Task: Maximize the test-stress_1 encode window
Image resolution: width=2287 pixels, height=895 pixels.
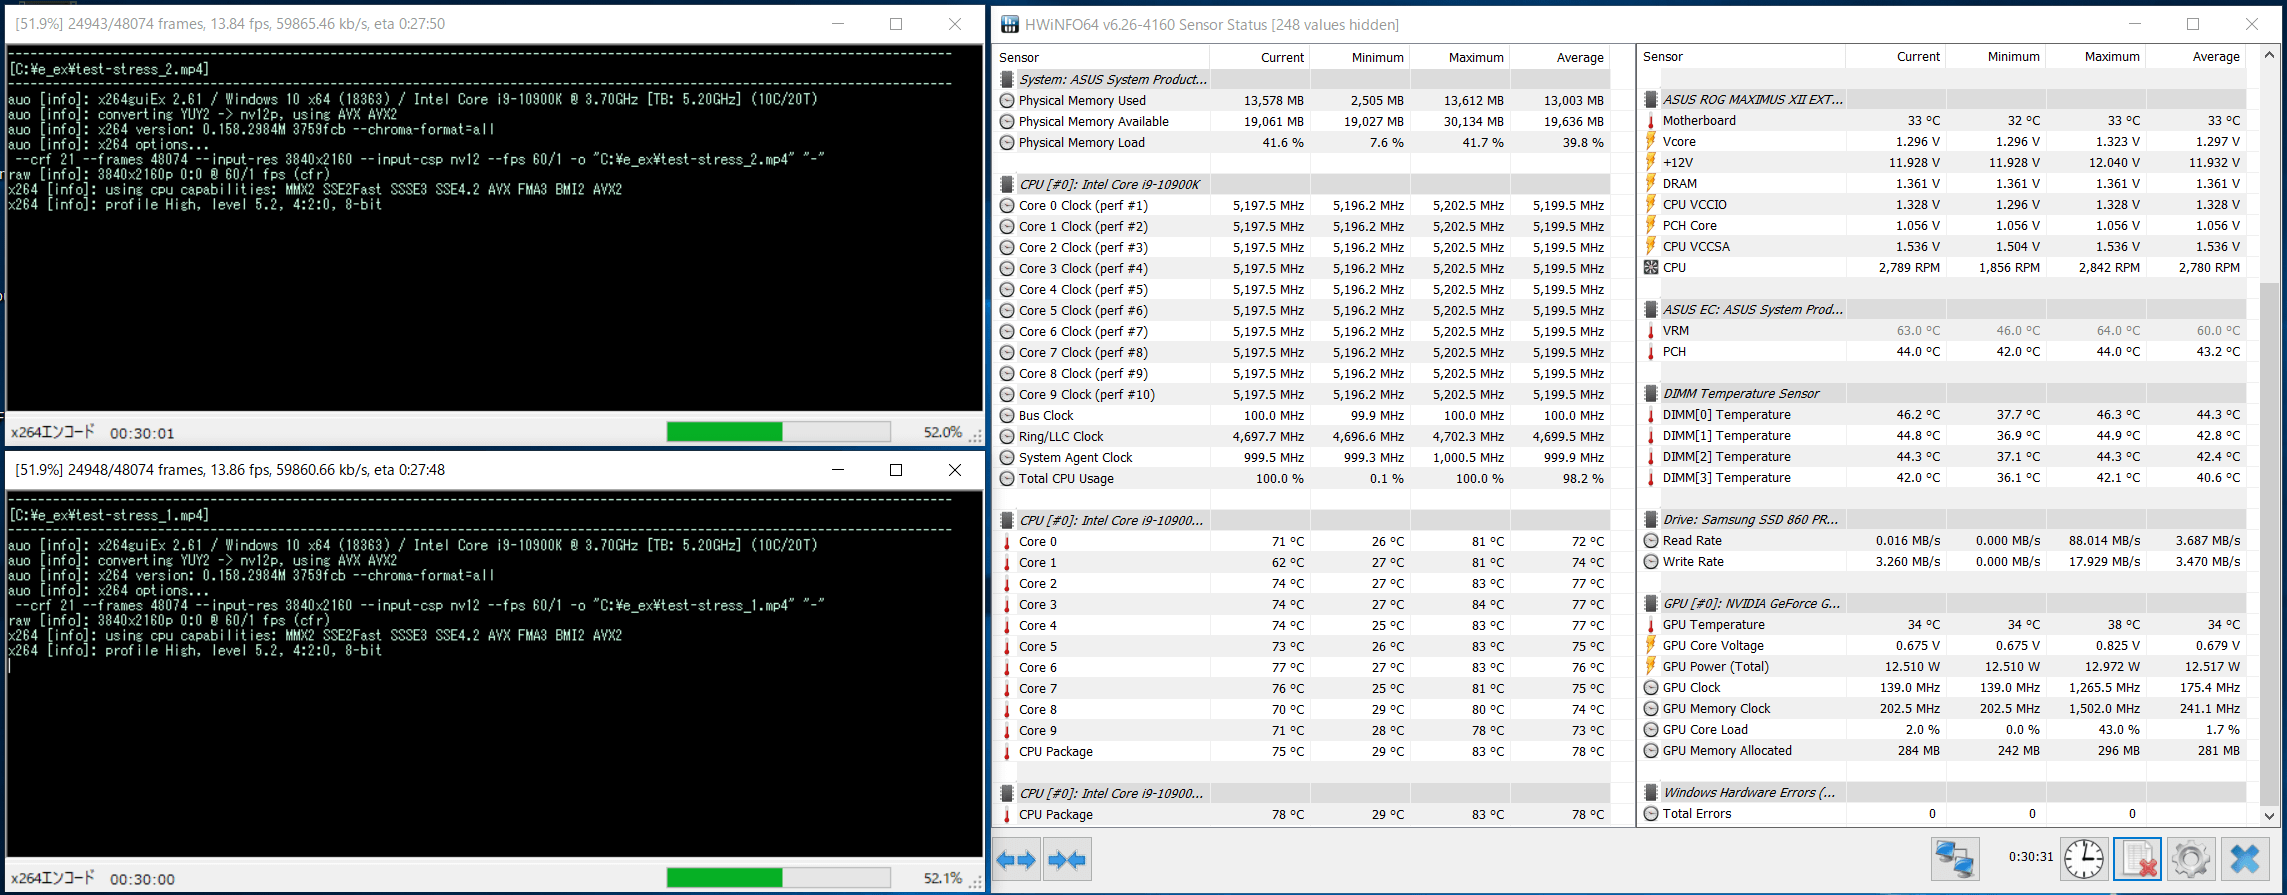Action: point(896,470)
